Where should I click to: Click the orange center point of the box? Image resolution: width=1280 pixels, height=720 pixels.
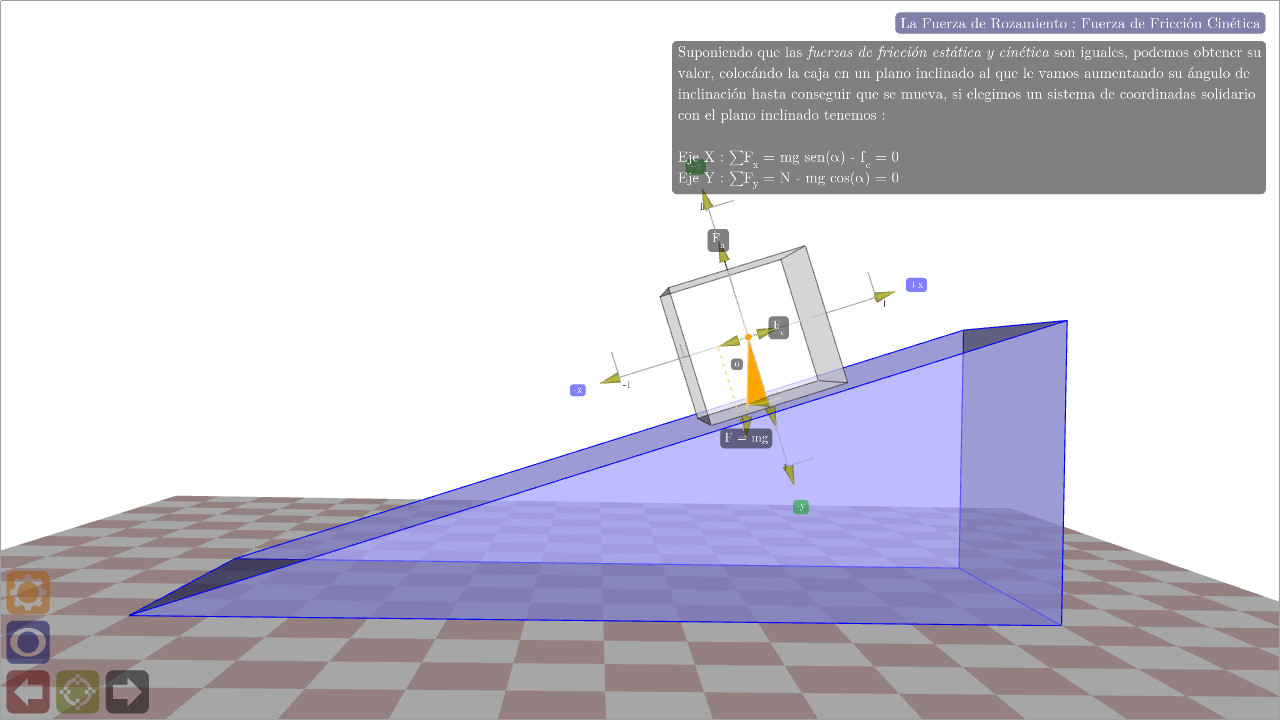point(748,337)
